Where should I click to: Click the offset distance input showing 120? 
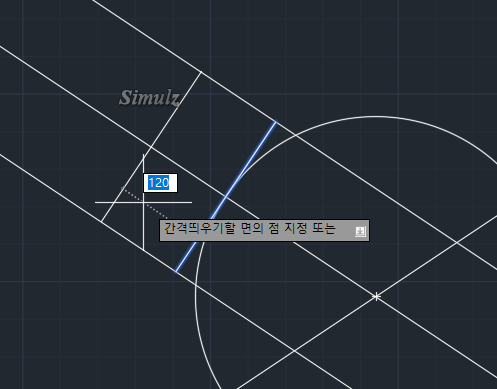(x=160, y=183)
